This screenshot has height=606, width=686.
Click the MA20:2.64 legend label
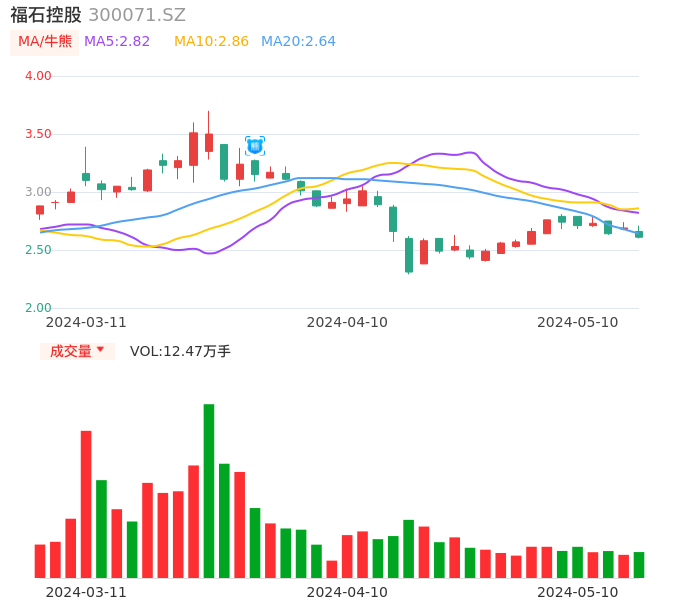click(x=298, y=42)
